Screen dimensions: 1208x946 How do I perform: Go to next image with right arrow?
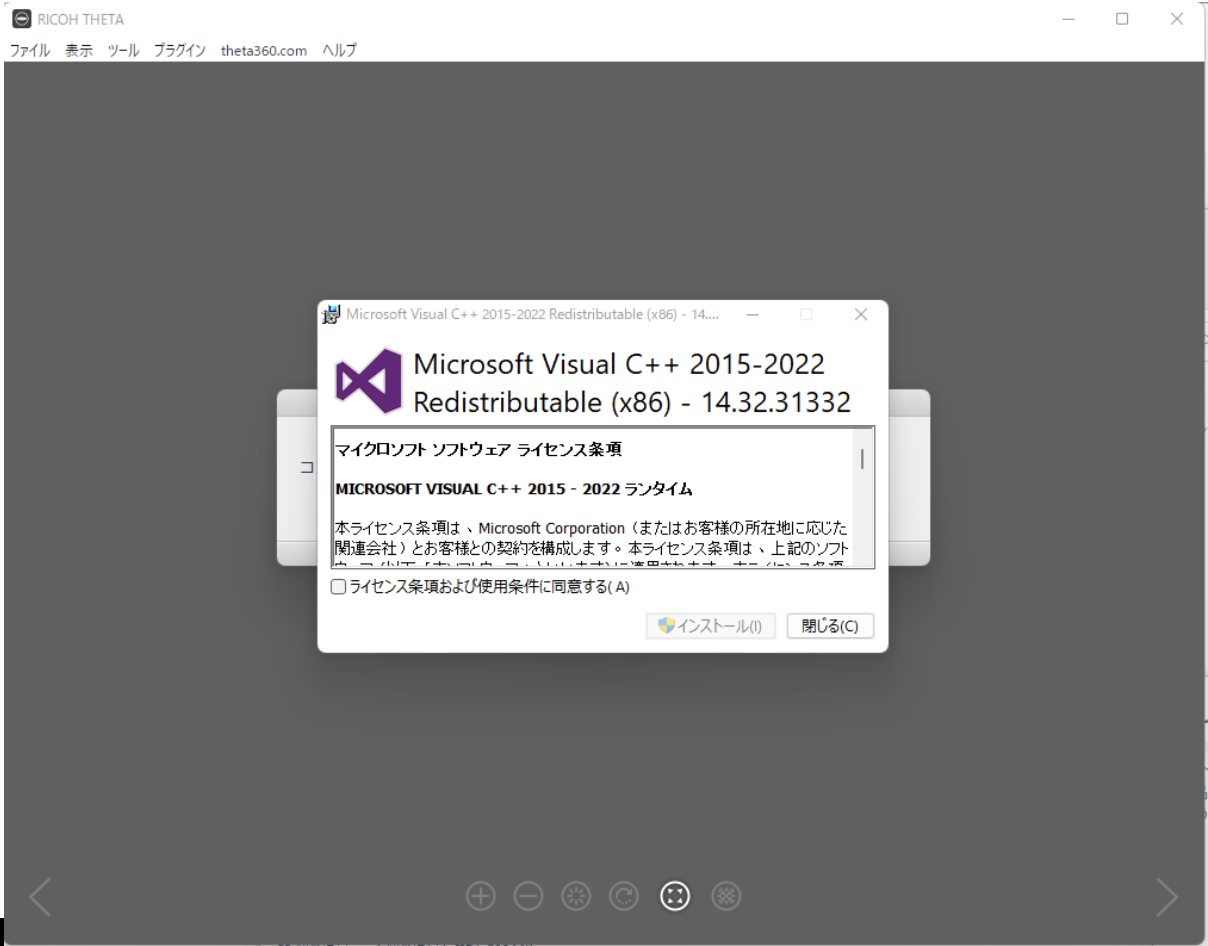click(1167, 897)
